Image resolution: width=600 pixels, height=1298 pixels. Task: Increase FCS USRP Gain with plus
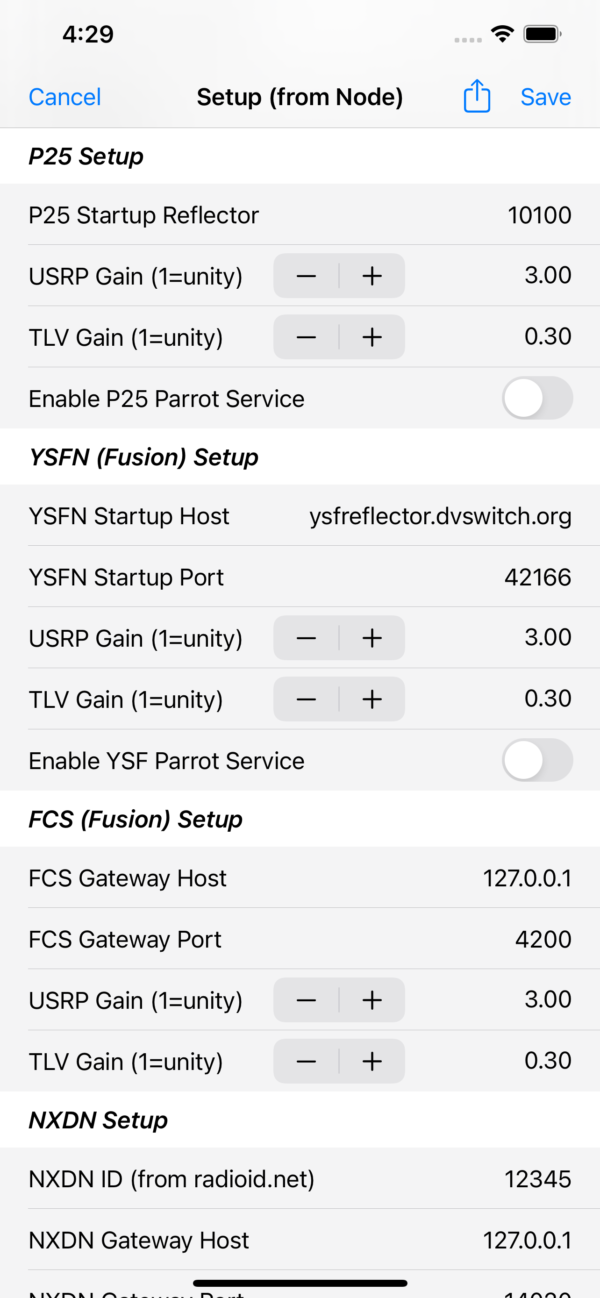point(372,1000)
